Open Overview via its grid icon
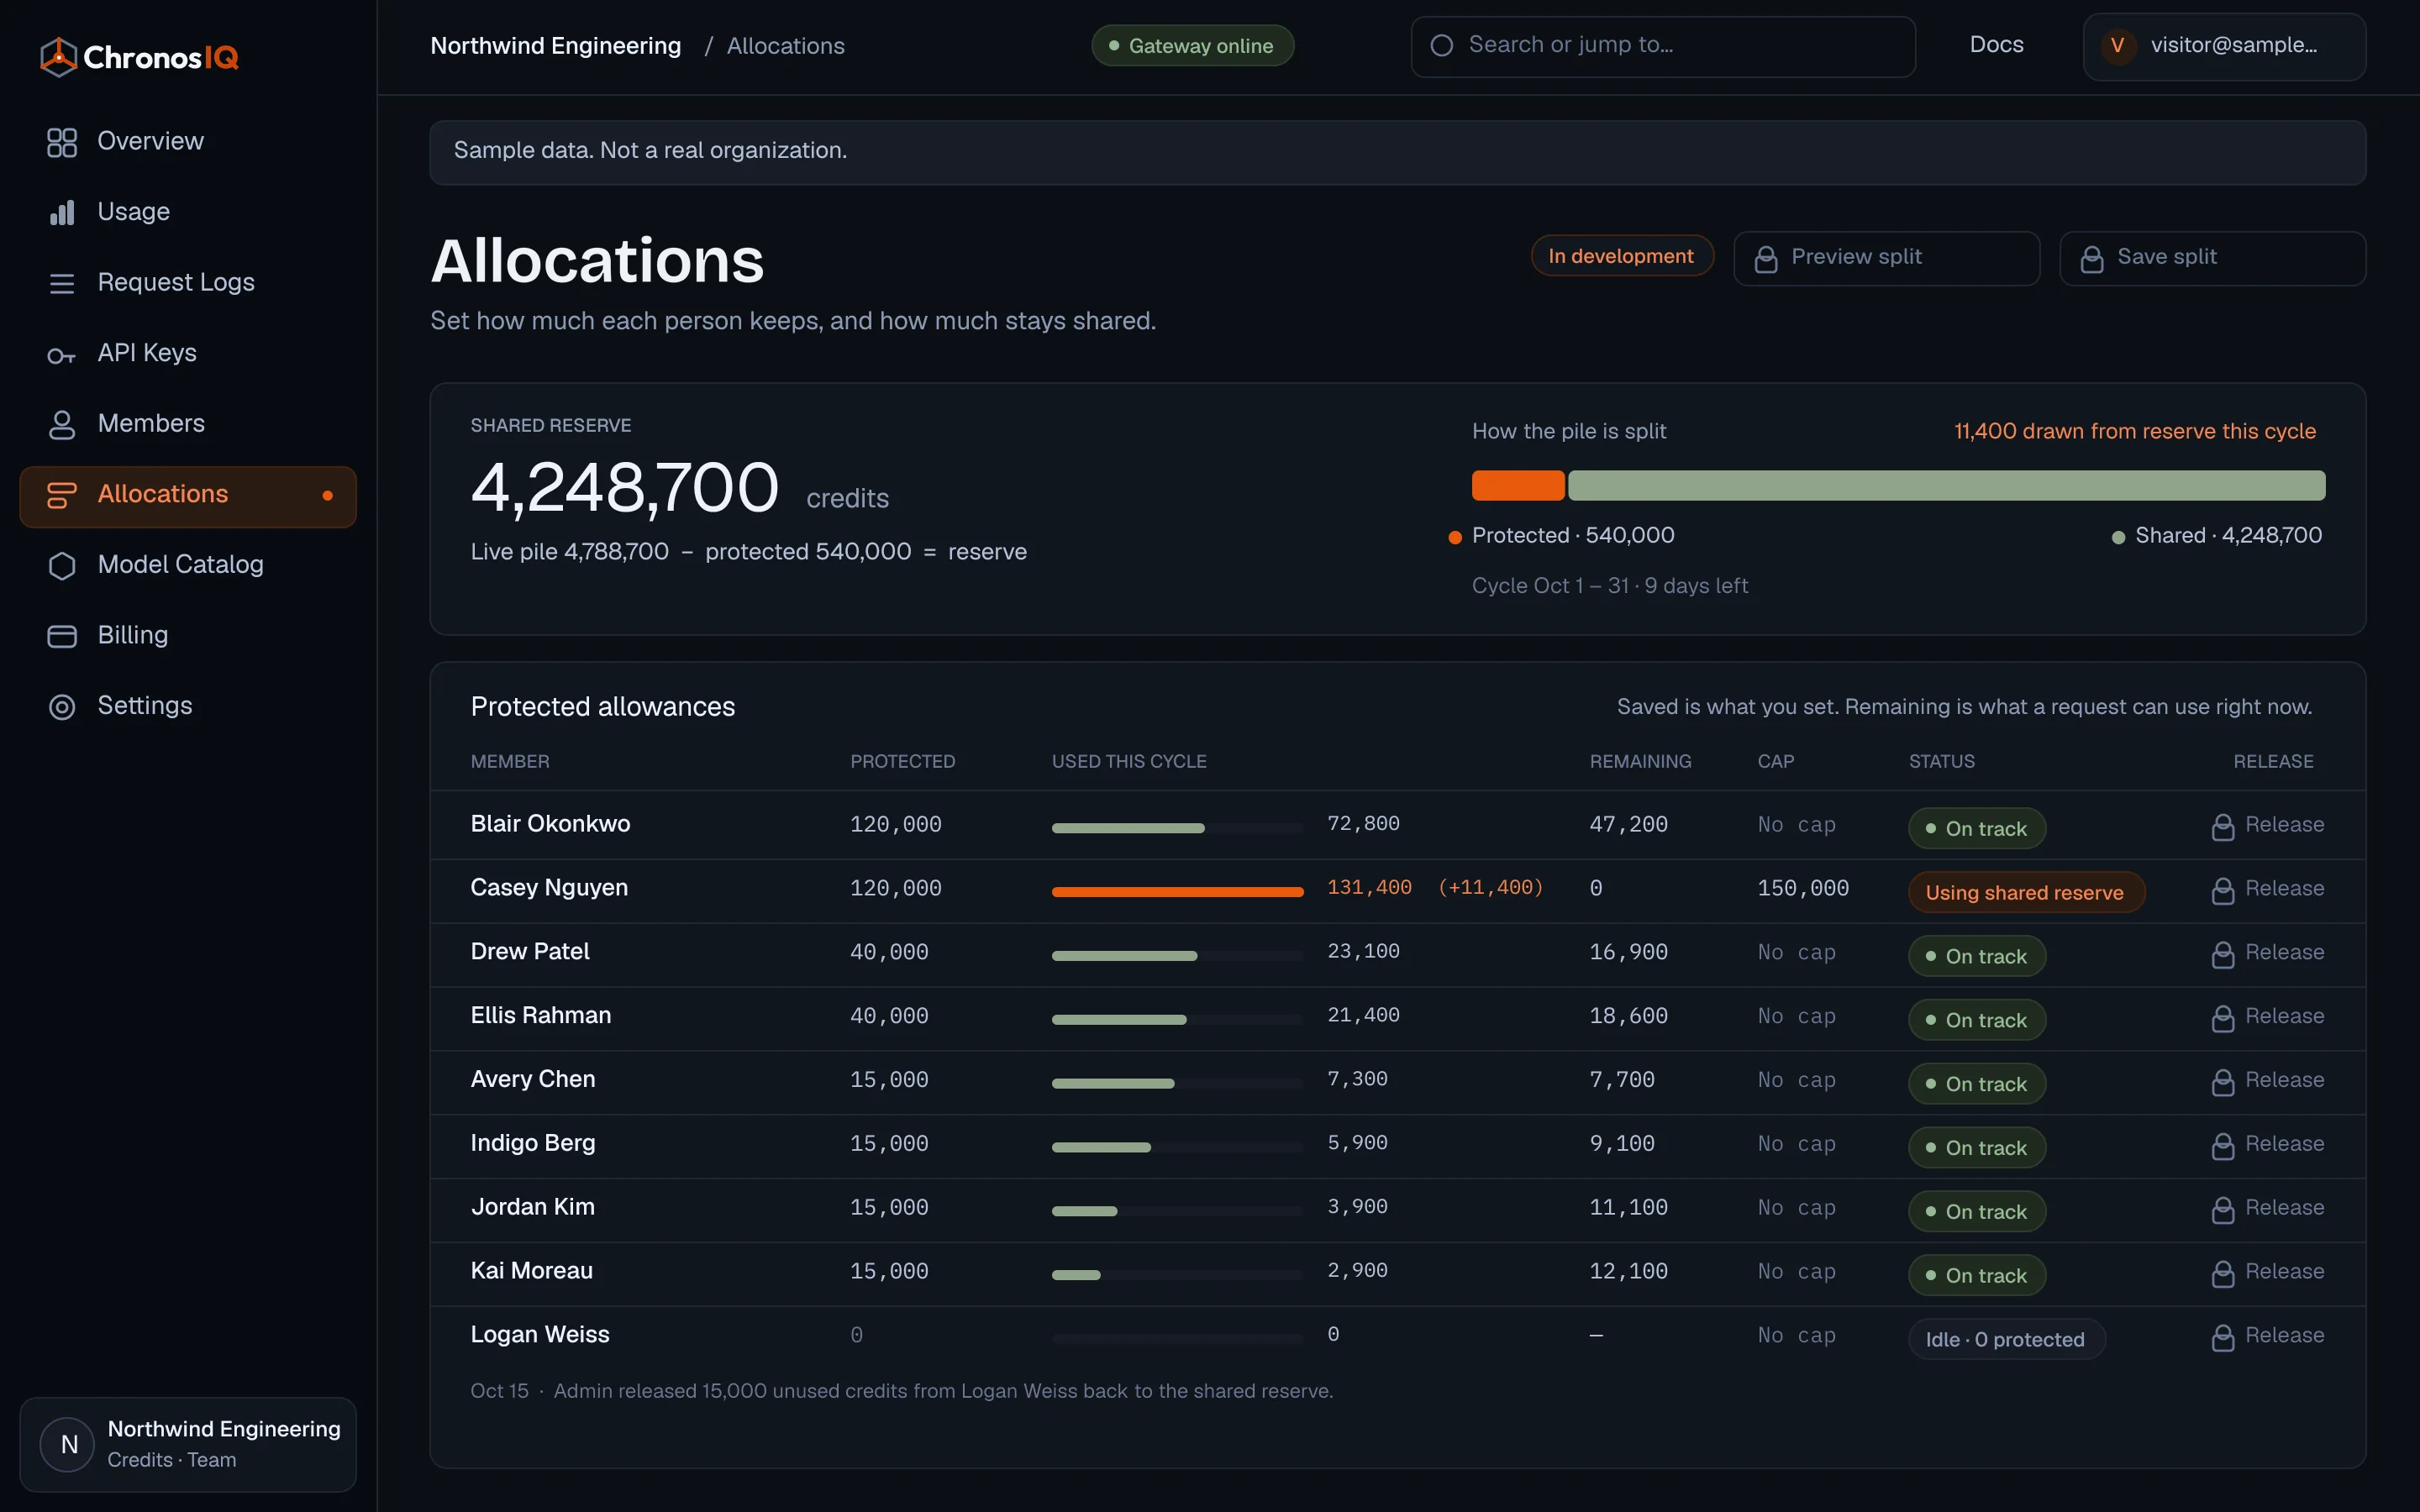Viewport: 2420px width, 1512px height. [62, 142]
